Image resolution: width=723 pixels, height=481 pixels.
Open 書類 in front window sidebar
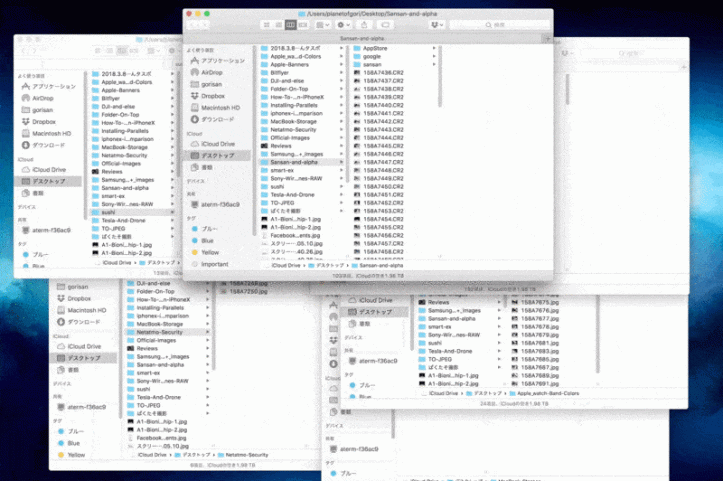202,167
